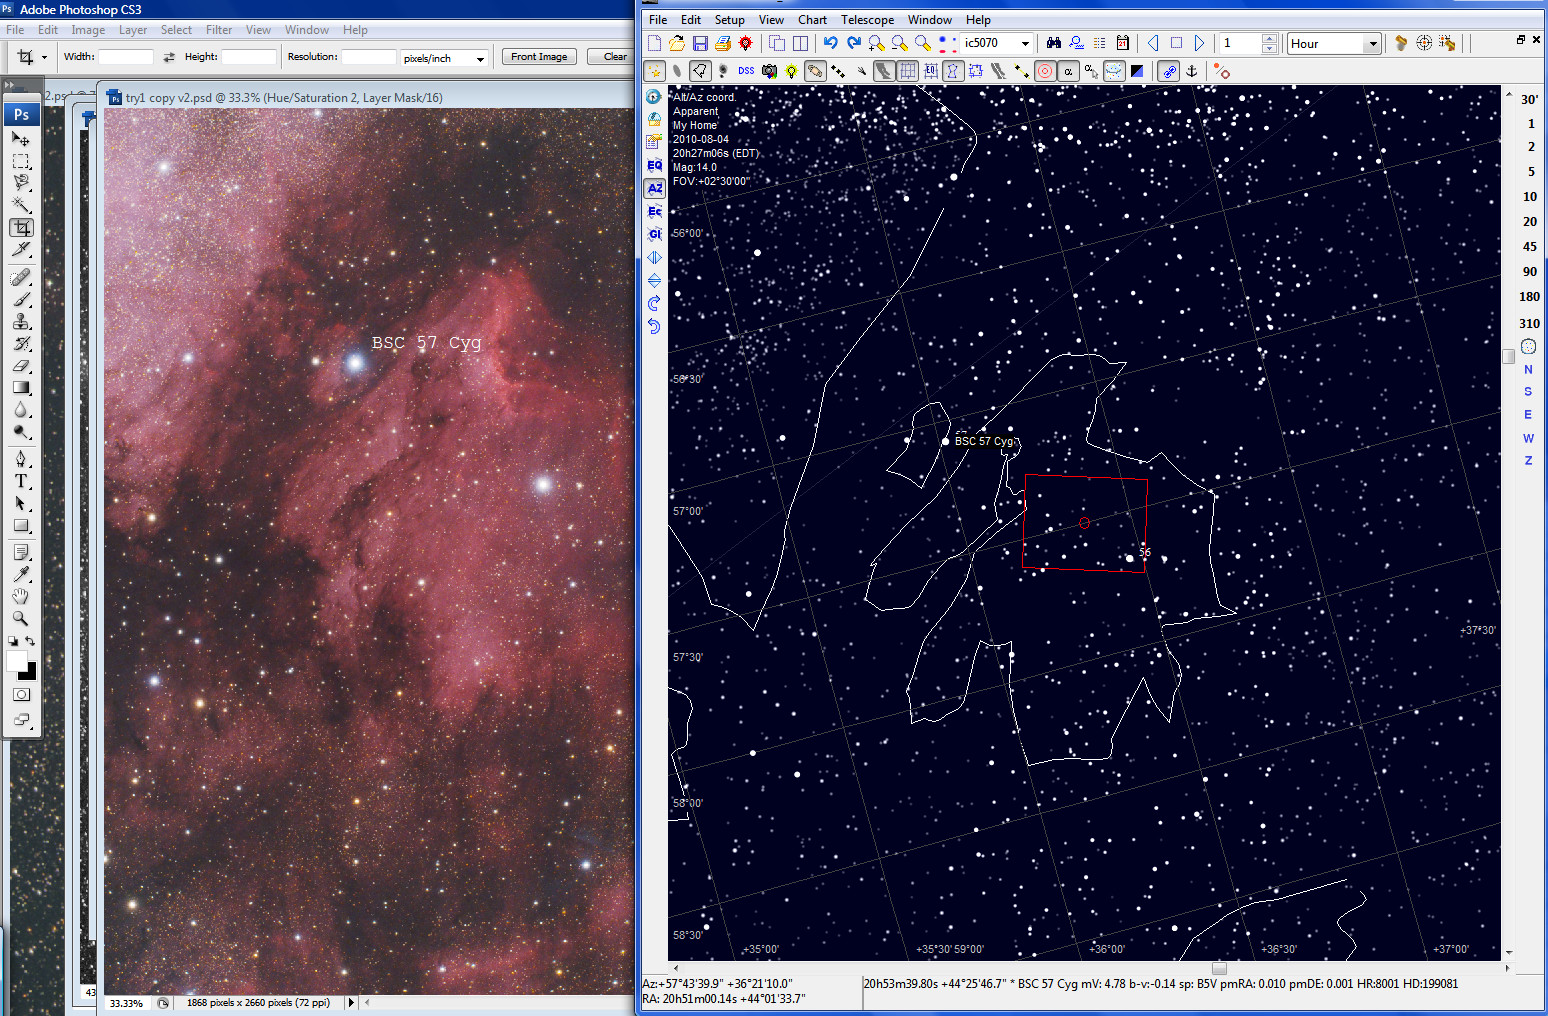The width and height of the screenshot is (1548, 1016).
Task: Click the DSS image download icon
Action: [x=746, y=71]
